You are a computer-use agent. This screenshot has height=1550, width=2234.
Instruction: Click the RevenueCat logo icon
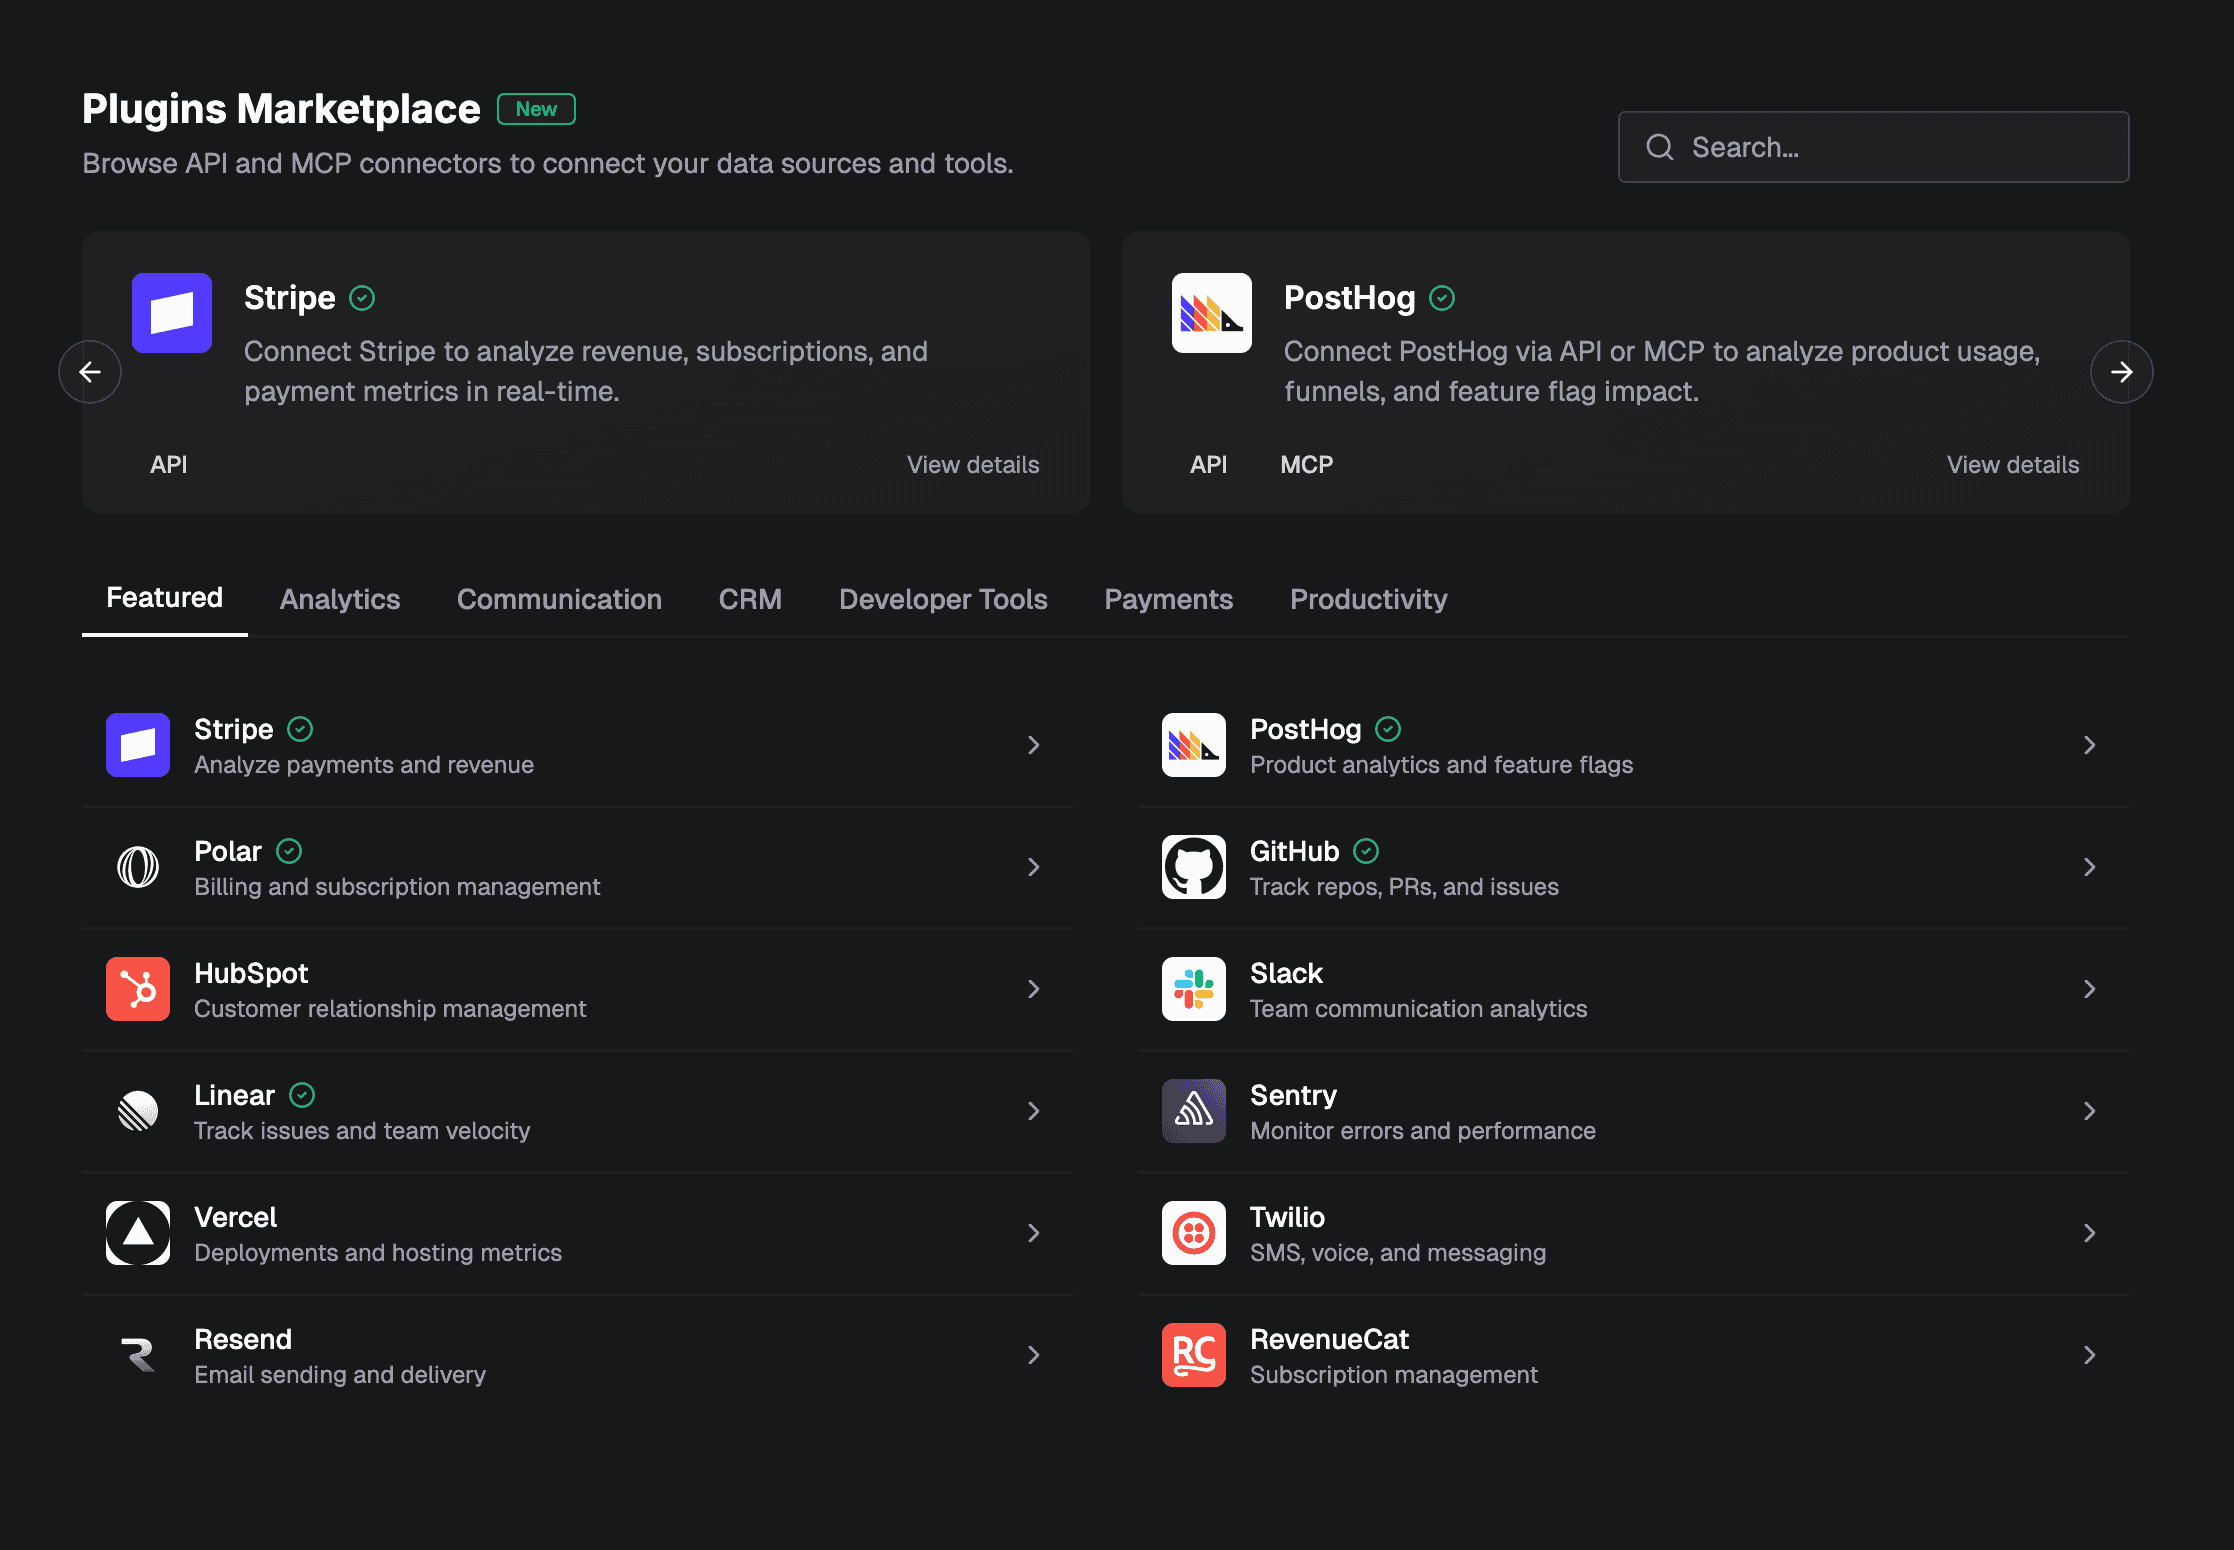[x=1193, y=1355]
